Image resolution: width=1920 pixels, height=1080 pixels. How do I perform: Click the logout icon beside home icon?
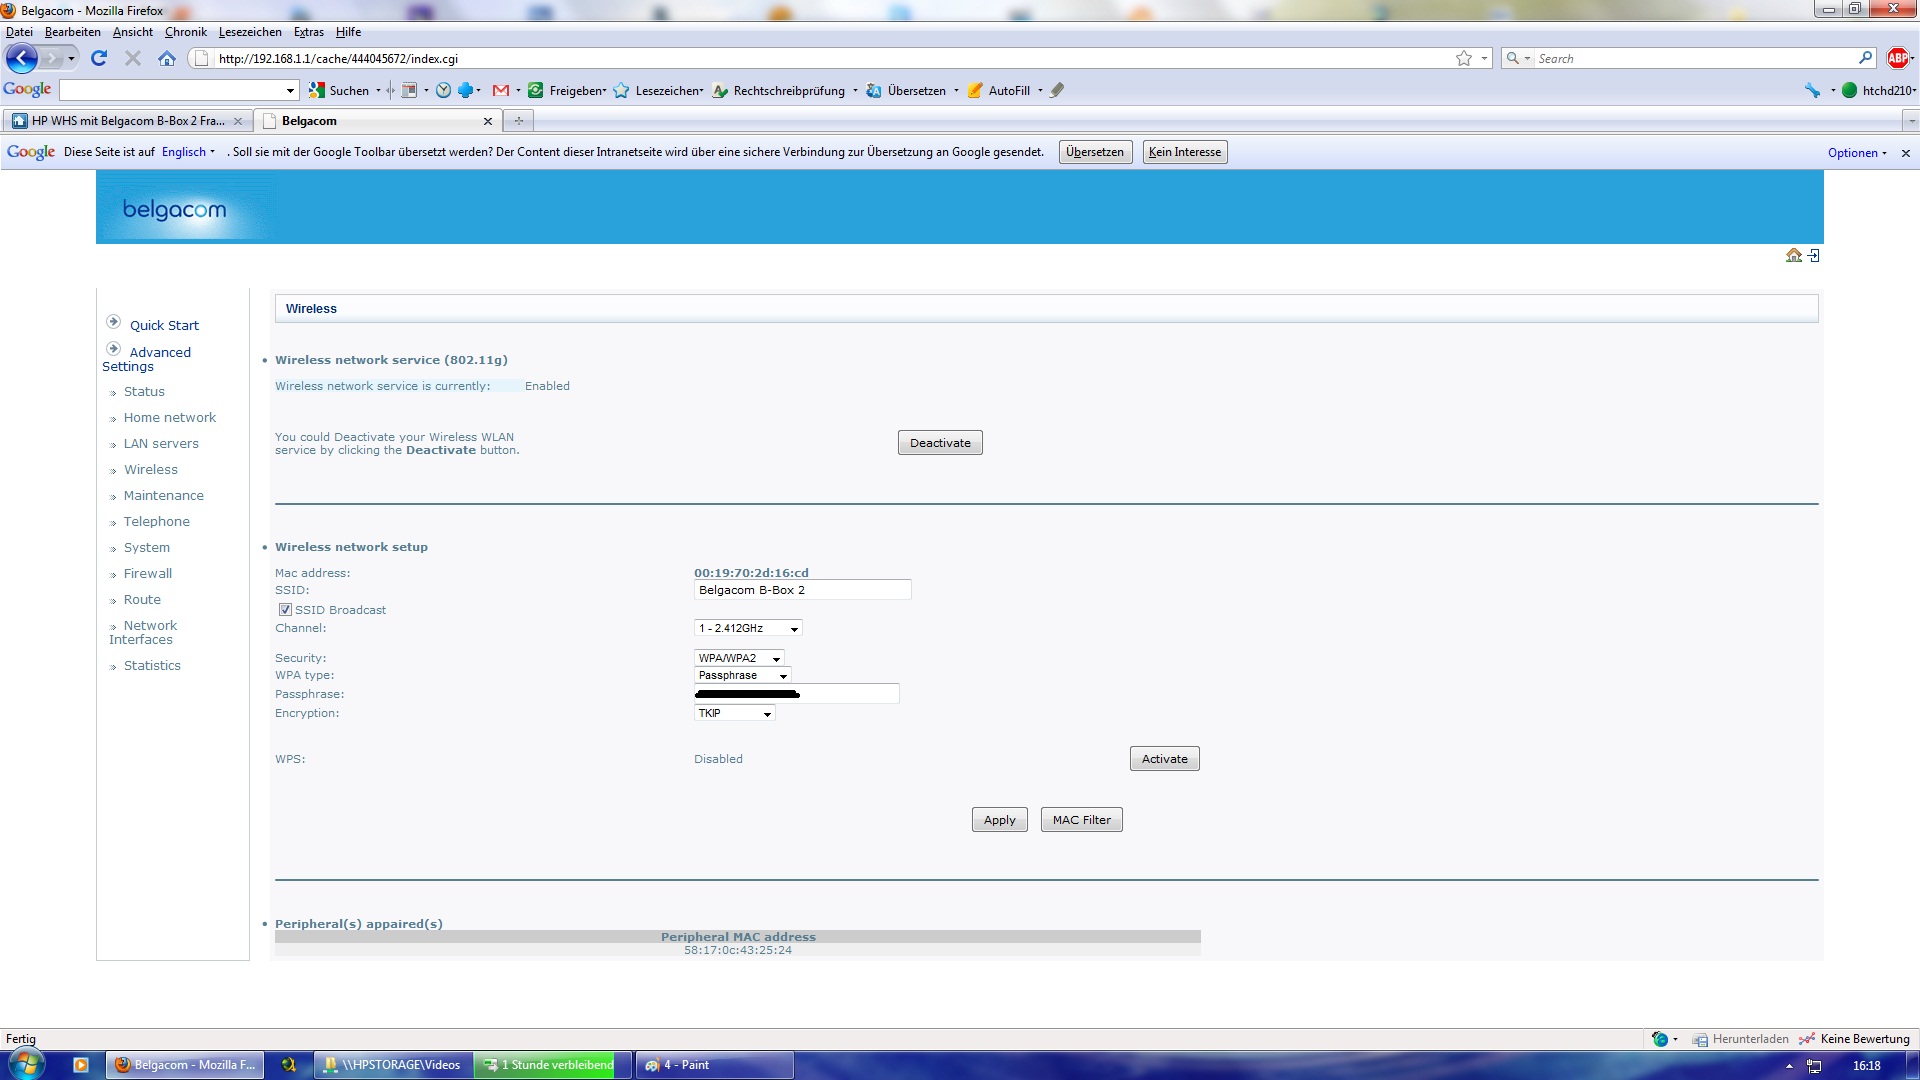[1814, 255]
